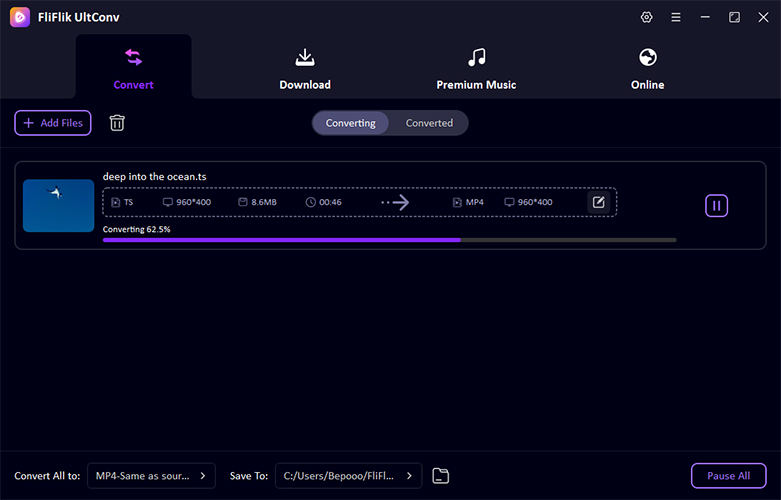The height and width of the screenshot is (500, 781).
Task: Open the Premium Music tab
Action: coord(476,69)
